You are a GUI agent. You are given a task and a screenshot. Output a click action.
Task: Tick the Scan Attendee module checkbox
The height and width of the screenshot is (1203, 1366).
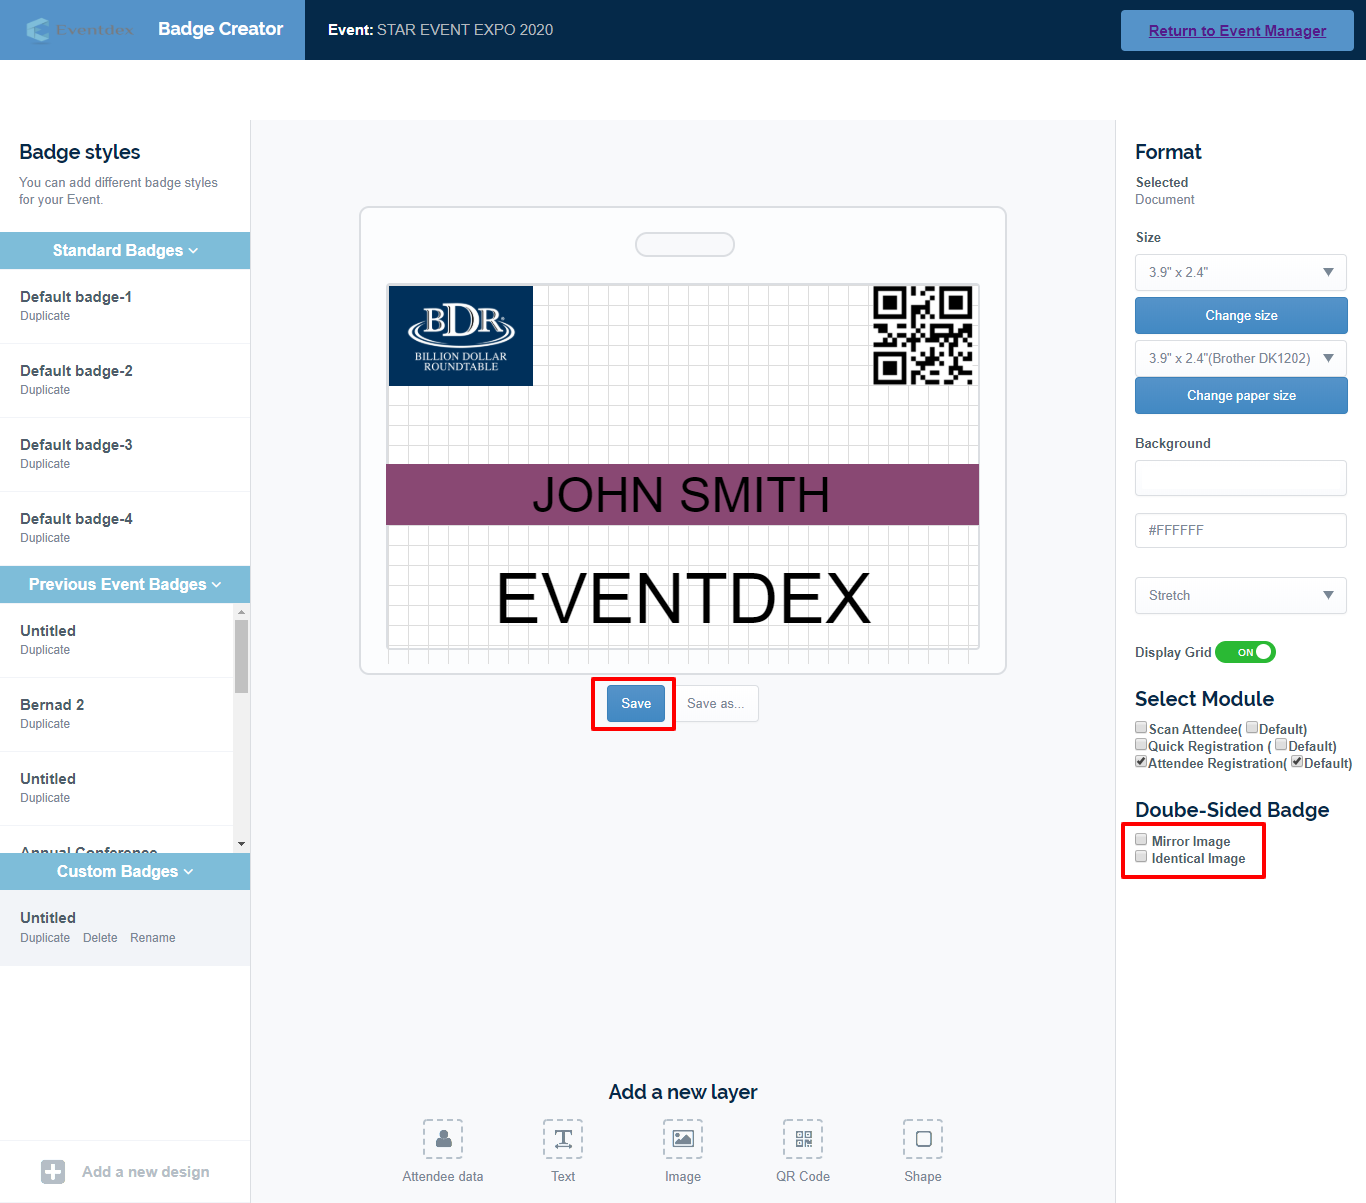(x=1141, y=728)
